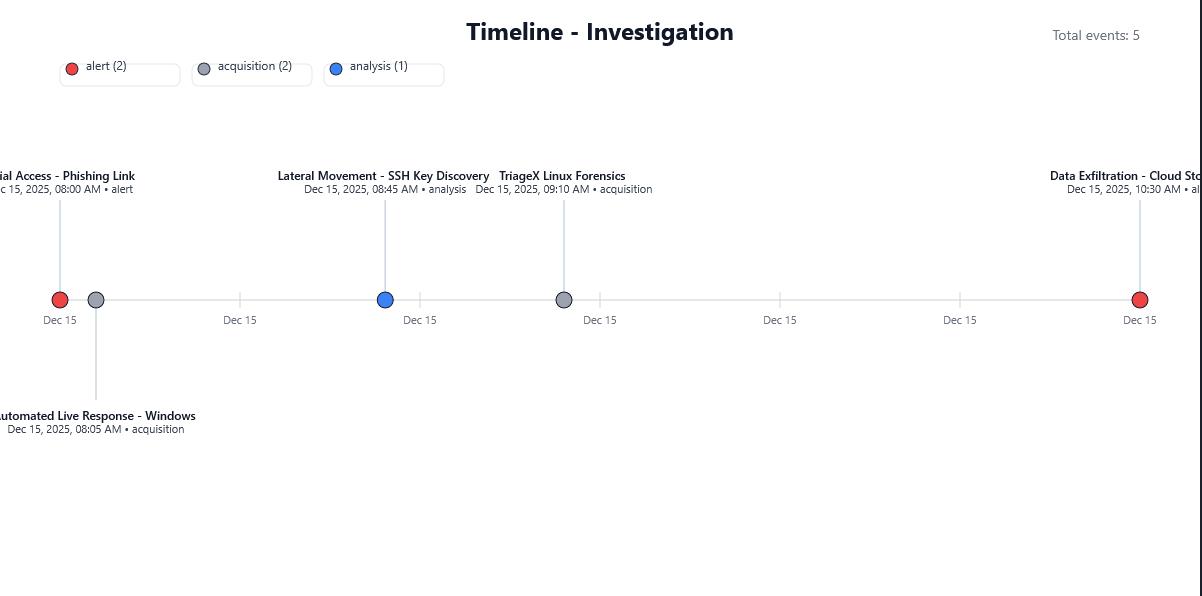The image size is (1202, 596).
Task: Click the 'Total events: 5' counter text
Action: point(1097,35)
